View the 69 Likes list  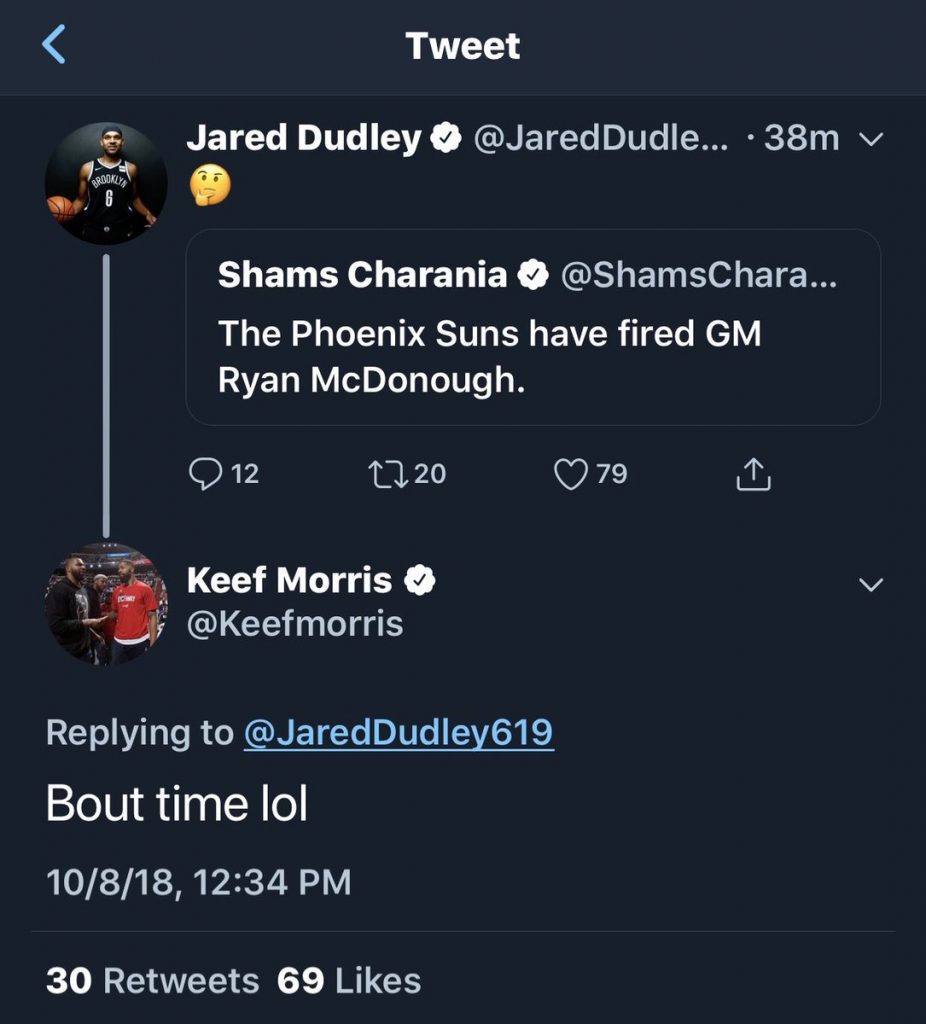[349, 981]
